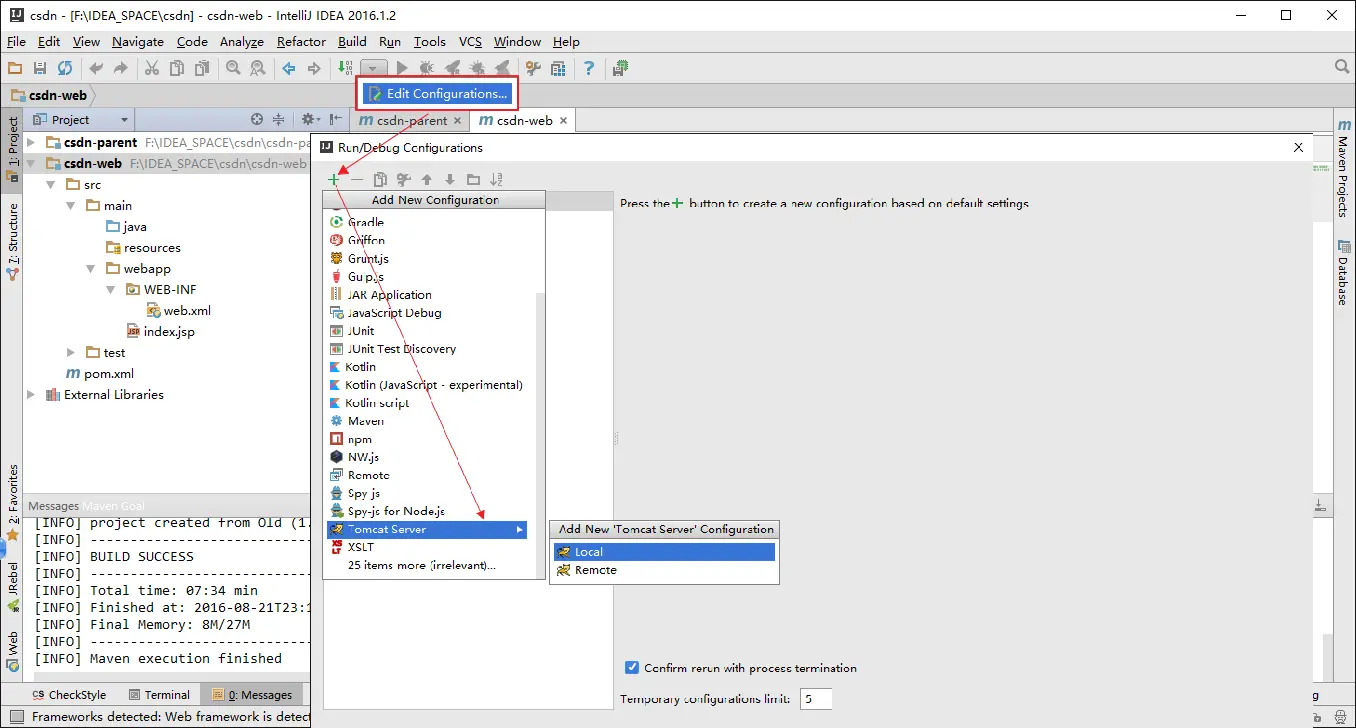1356x728 pixels.
Task: Choose Local Tomcat Server option
Action: [x=664, y=552]
